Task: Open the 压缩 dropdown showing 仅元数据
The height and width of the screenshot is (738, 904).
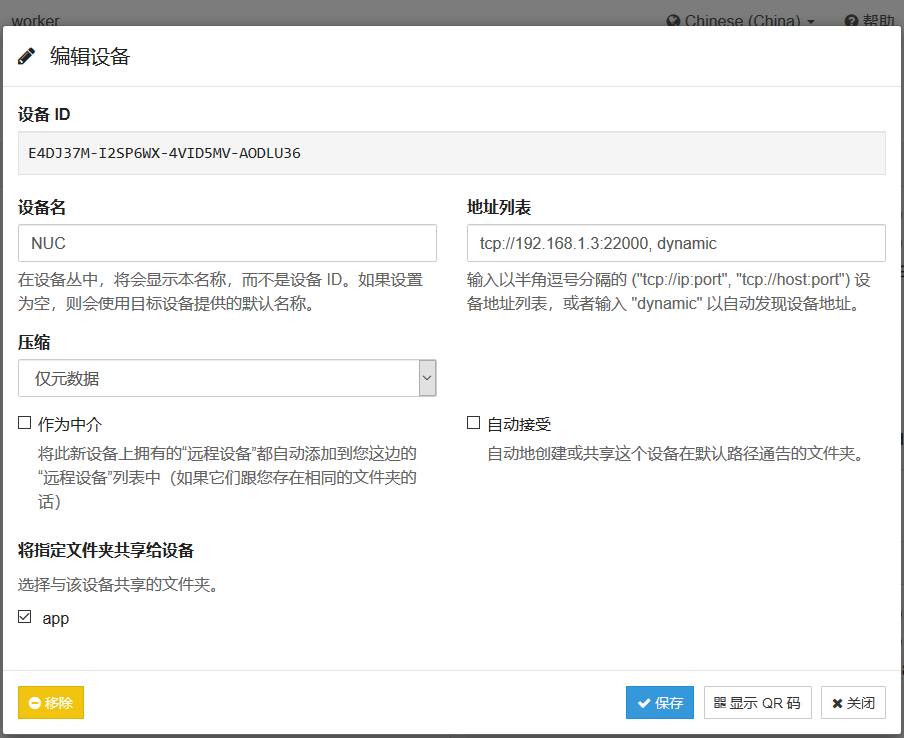Action: click(x=218, y=378)
